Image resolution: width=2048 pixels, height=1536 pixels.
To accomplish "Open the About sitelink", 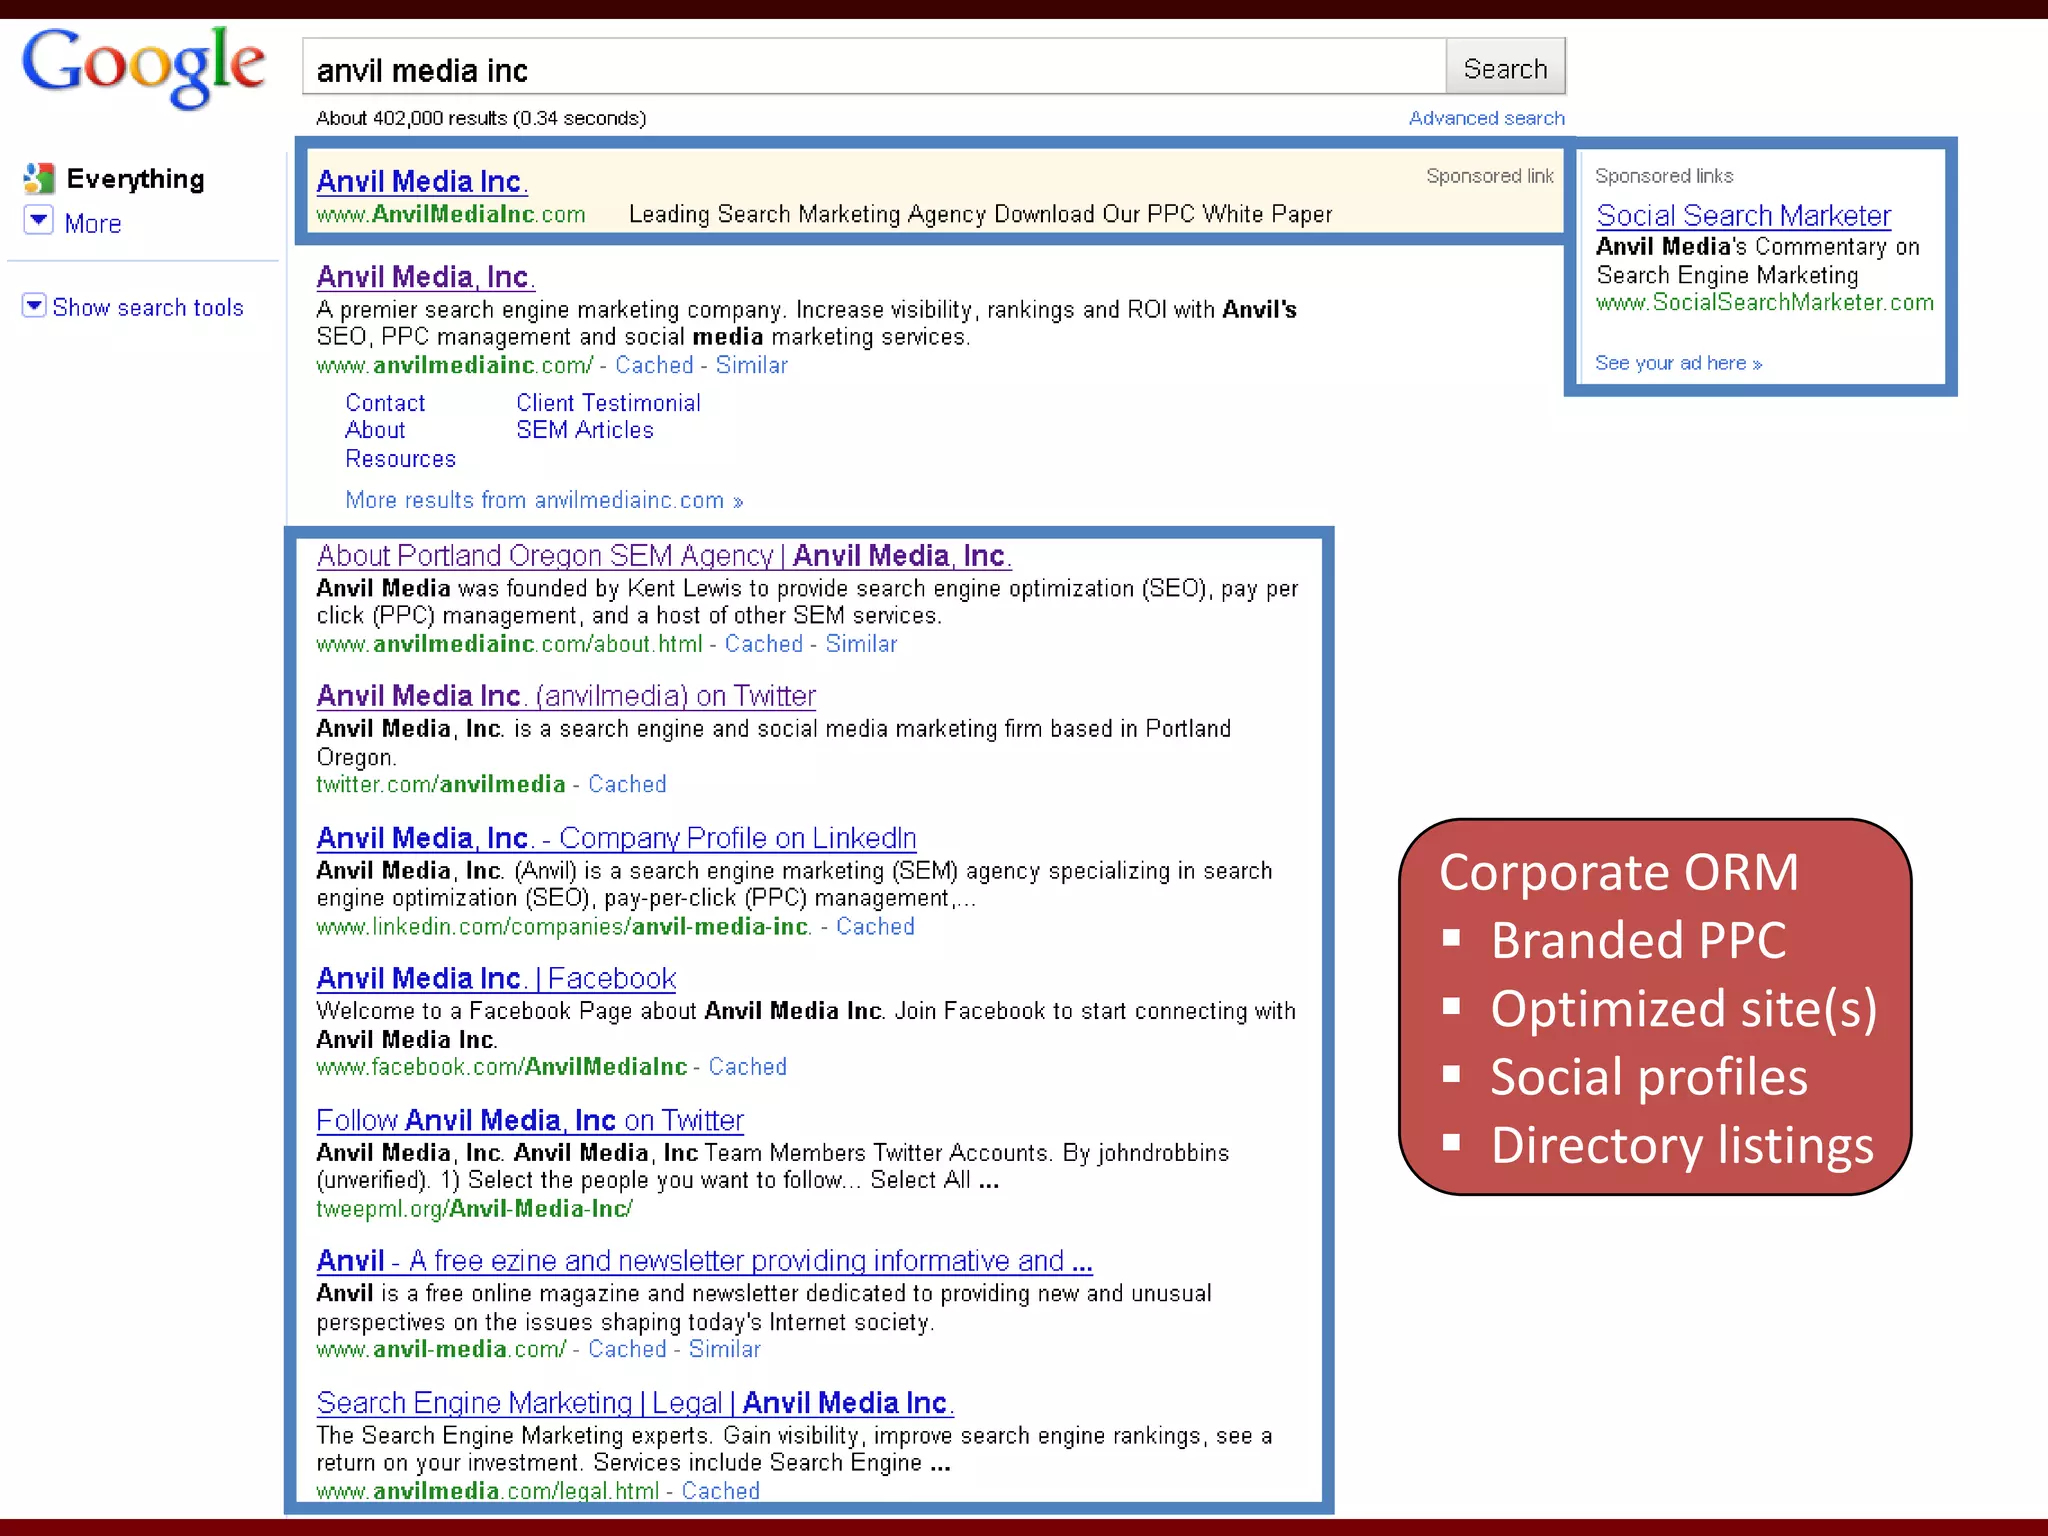I will pos(375,430).
